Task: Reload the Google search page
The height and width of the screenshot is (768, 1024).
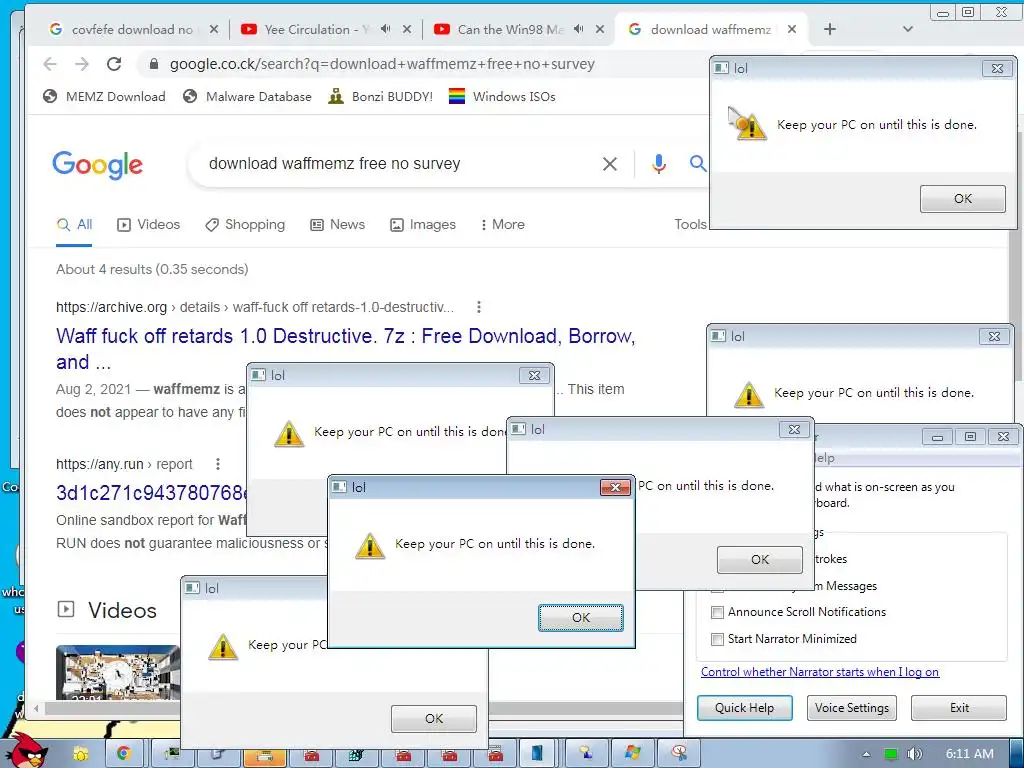Action: tap(114, 64)
